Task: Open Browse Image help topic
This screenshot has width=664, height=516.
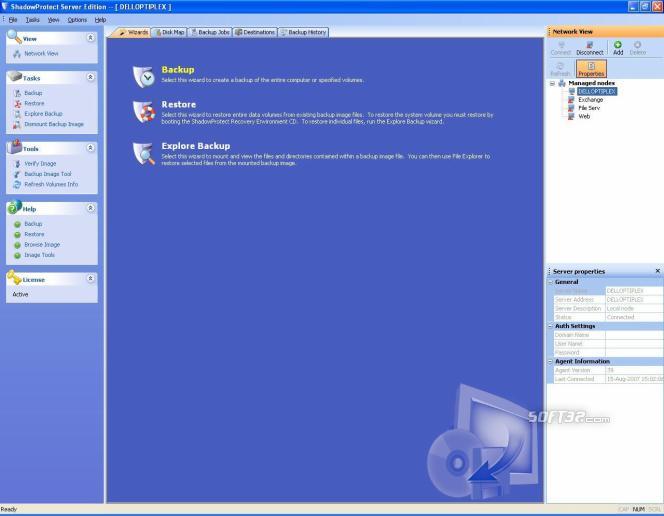Action: 42,245
